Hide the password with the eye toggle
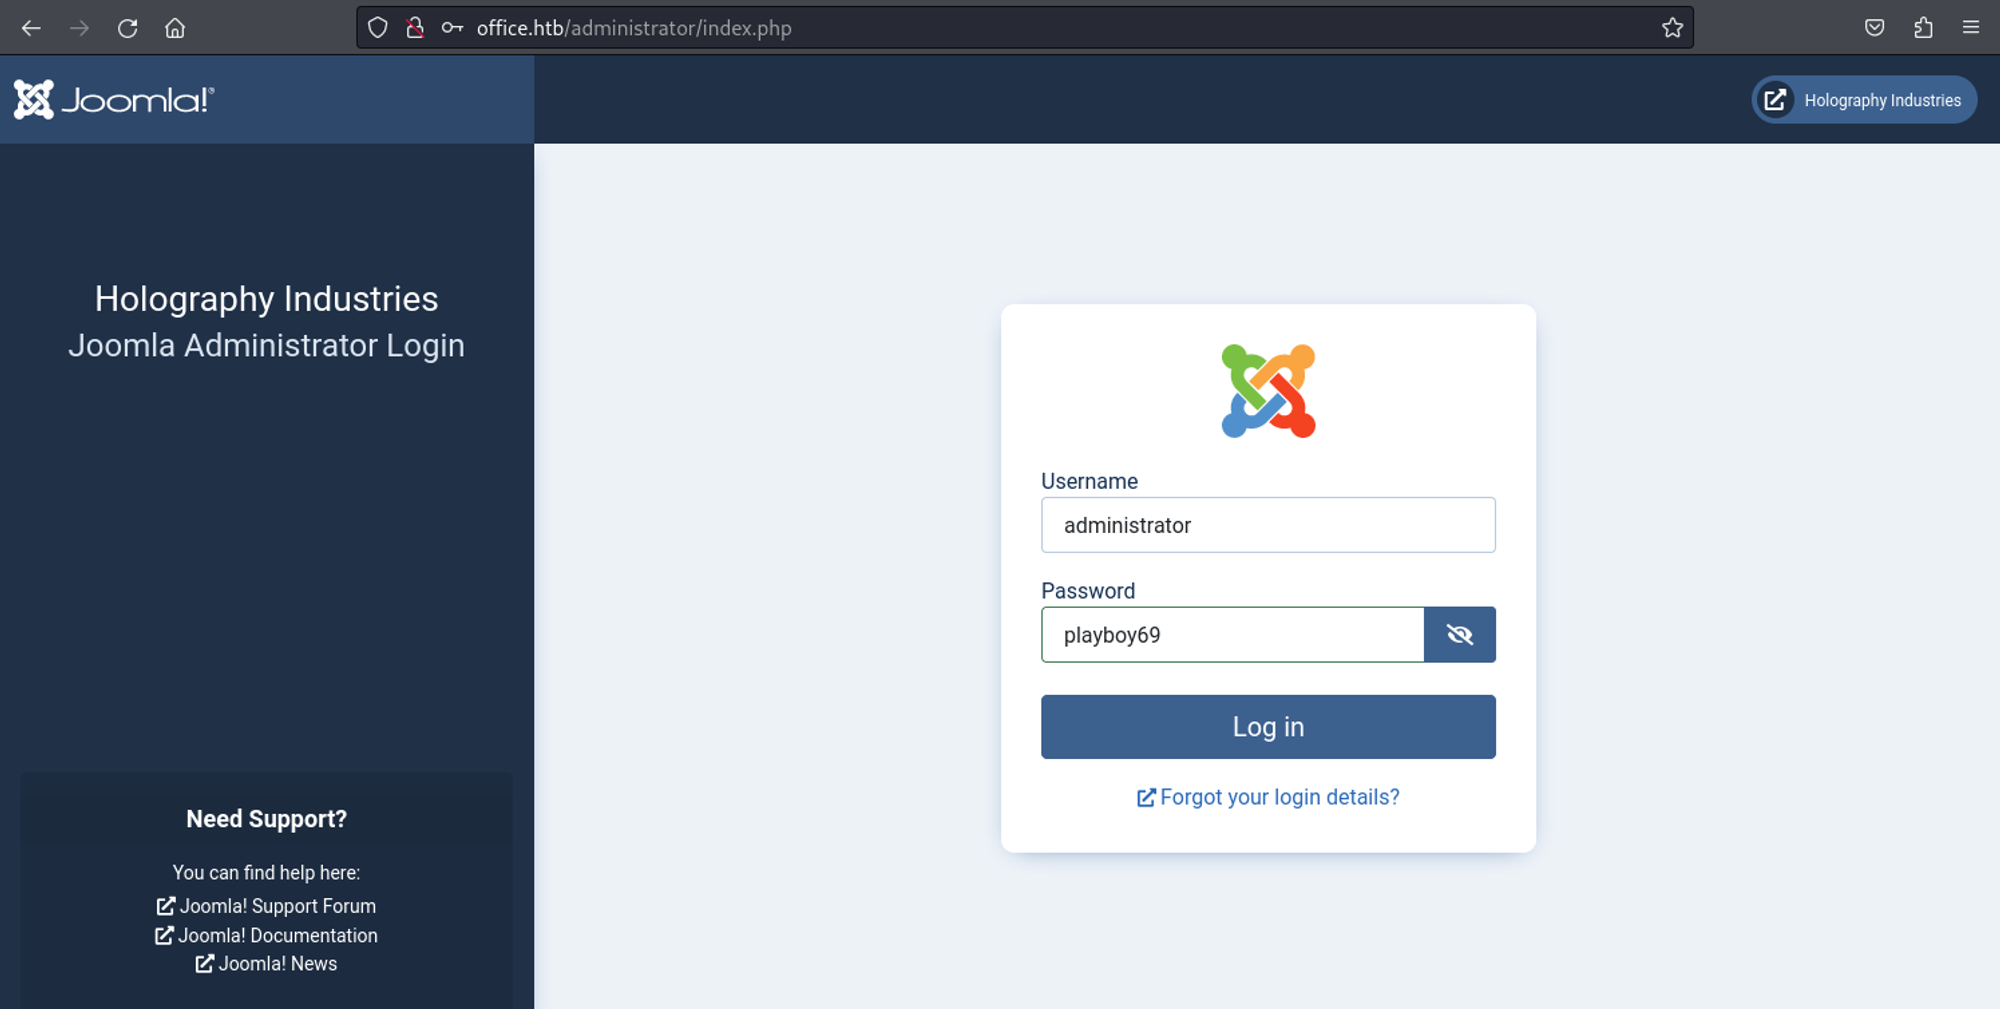 pyautogui.click(x=1459, y=635)
